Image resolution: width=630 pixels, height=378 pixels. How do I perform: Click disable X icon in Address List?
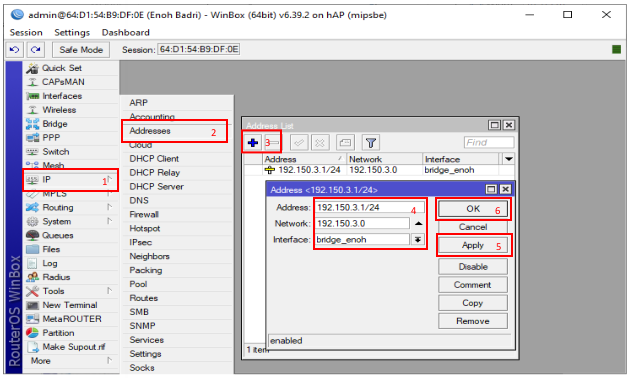point(320,143)
